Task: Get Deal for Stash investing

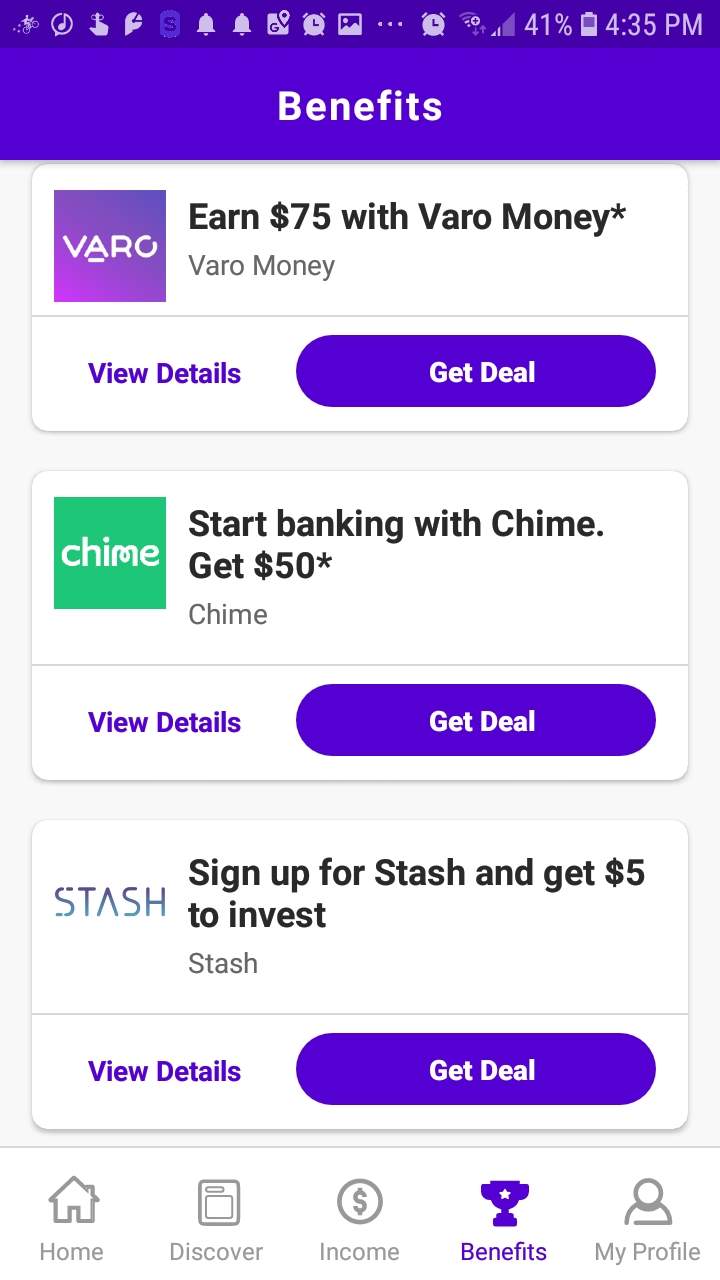Action: tap(476, 1070)
